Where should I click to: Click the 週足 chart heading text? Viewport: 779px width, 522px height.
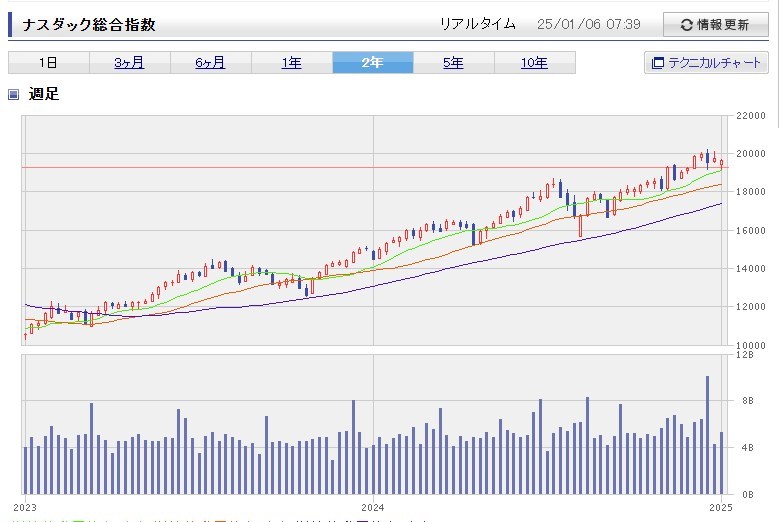pos(44,95)
